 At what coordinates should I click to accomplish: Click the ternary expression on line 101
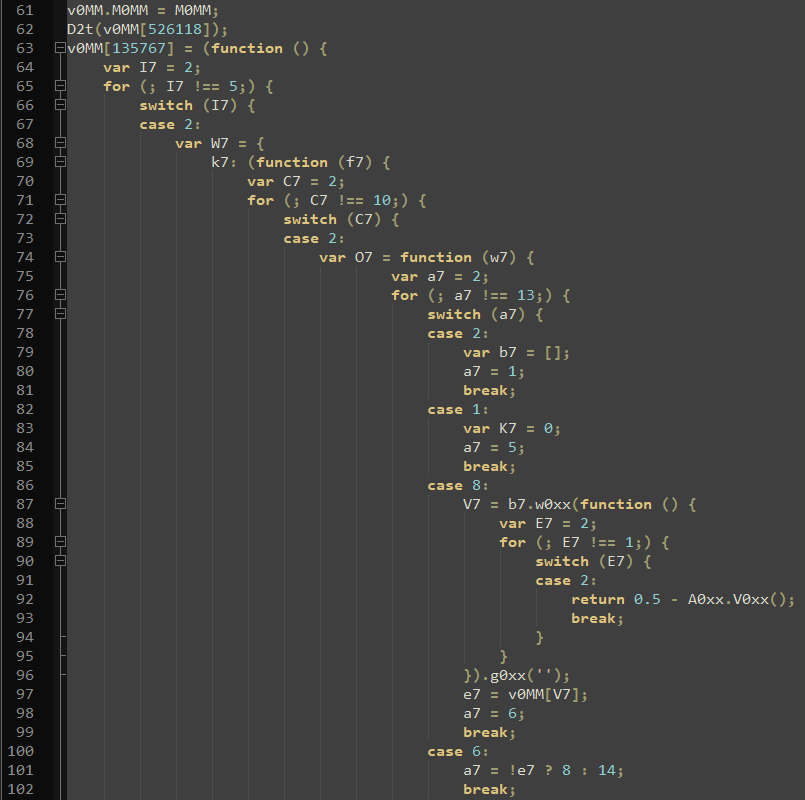(544, 770)
